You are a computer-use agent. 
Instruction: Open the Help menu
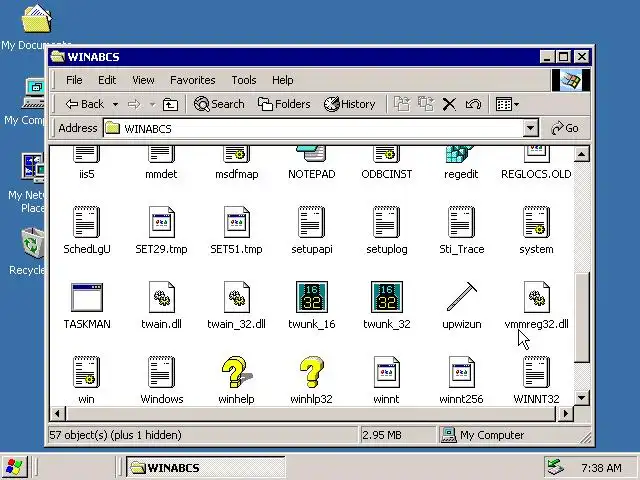(x=282, y=80)
